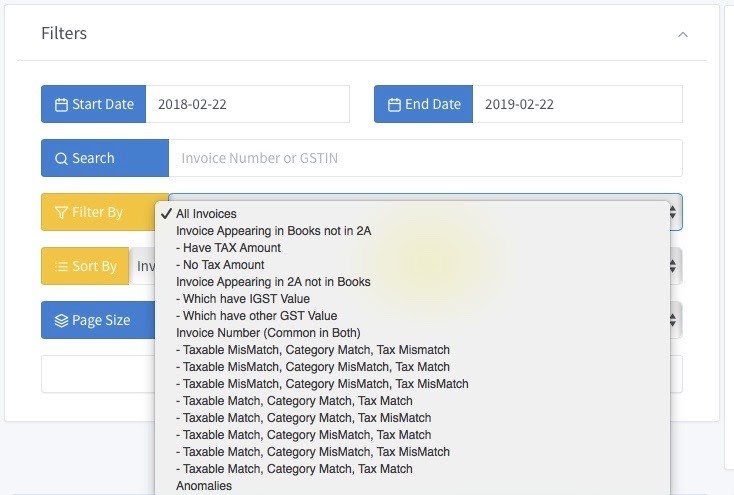Open the Page Size dropdown arrows
Screen dimensions: 734x495
click(x=673, y=320)
